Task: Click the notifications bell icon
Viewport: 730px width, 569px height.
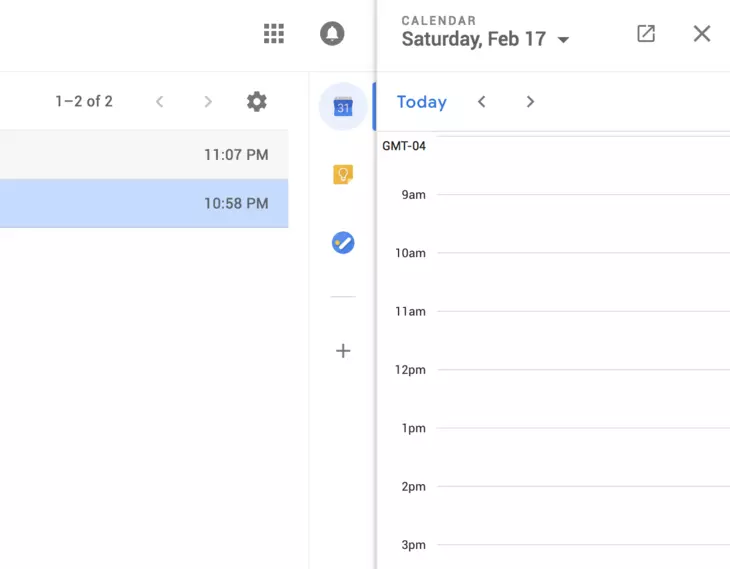Action: tap(332, 34)
